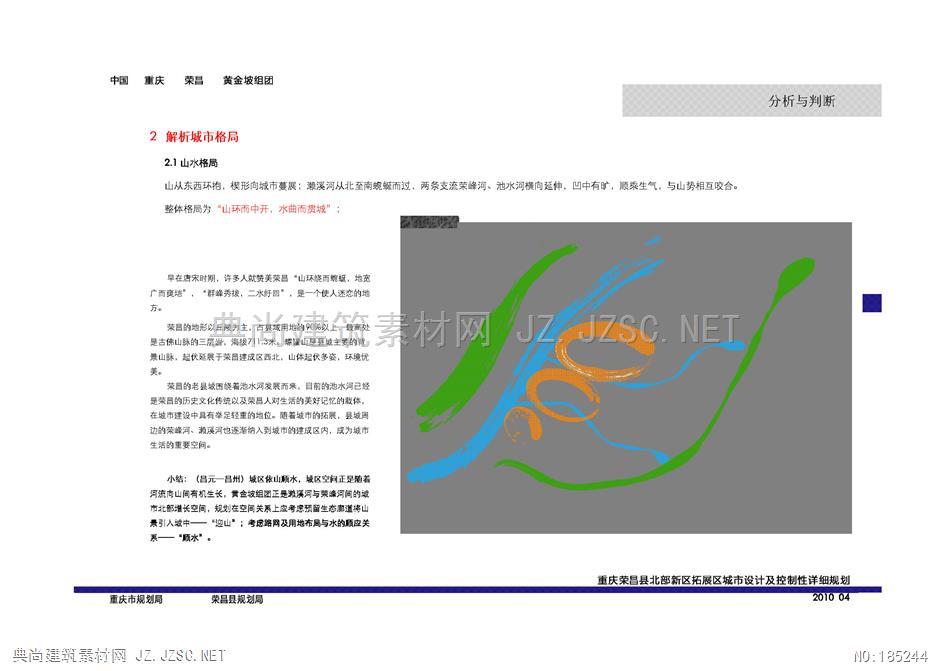This screenshot has width=950, height=671.
Task: Click the 荣昌县规划局 footer text
Action: tap(236, 600)
